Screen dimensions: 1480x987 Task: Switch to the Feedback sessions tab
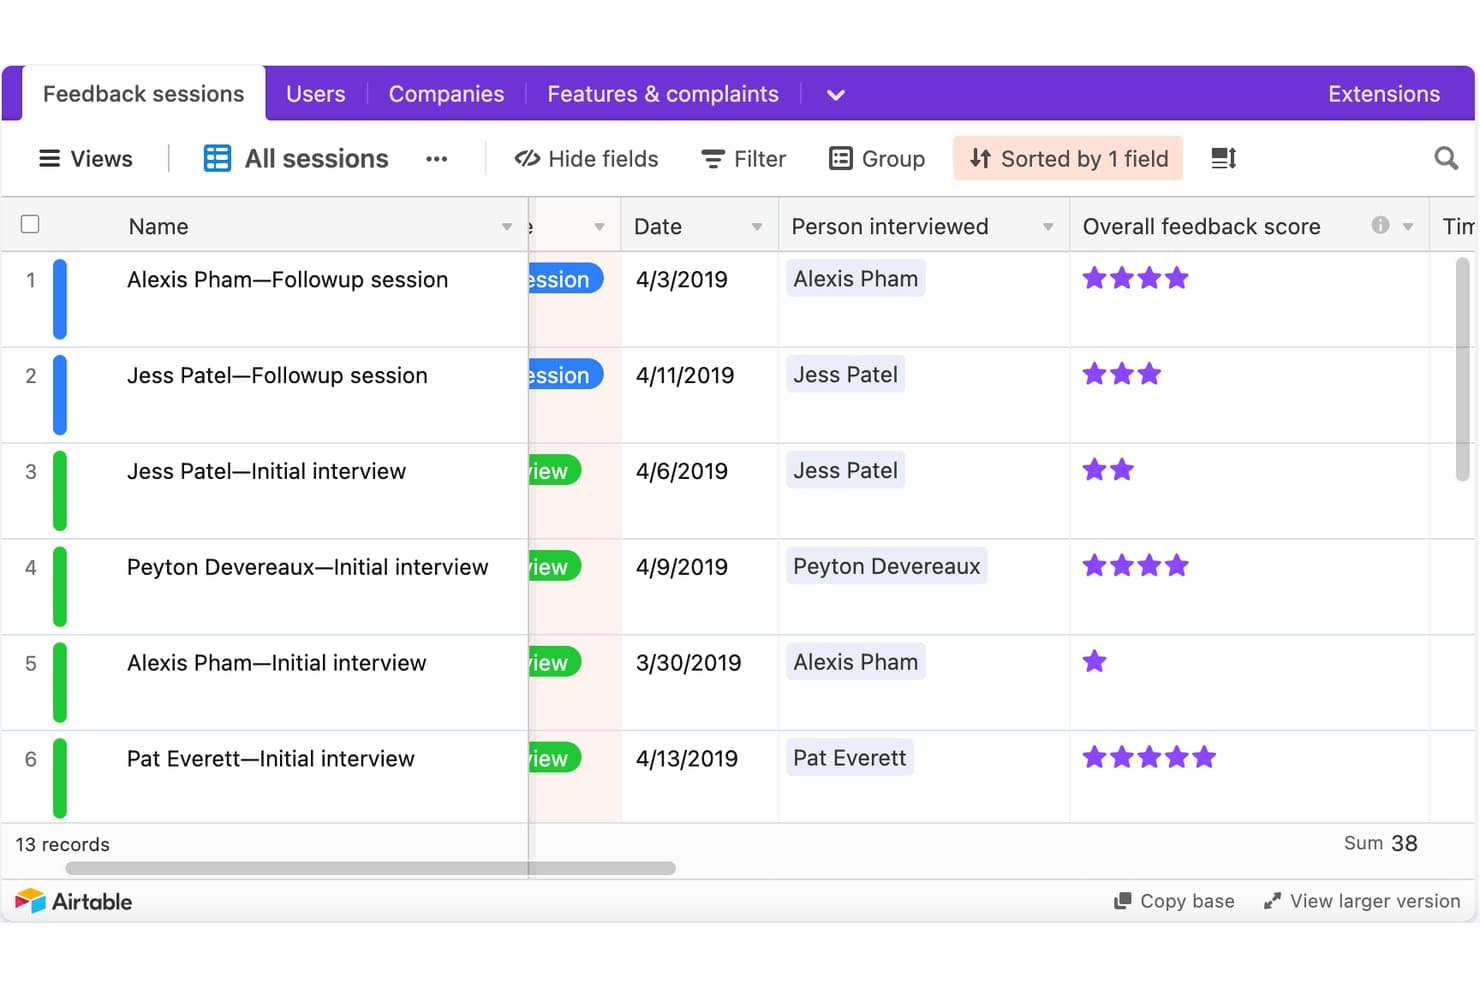[x=144, y=94]
